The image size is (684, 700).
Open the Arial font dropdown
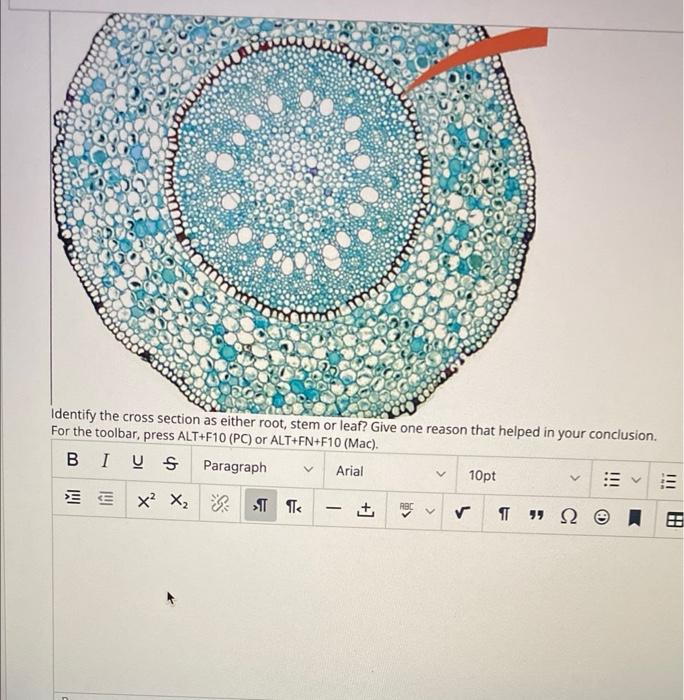pyautogui.click(x=390, y=472)
